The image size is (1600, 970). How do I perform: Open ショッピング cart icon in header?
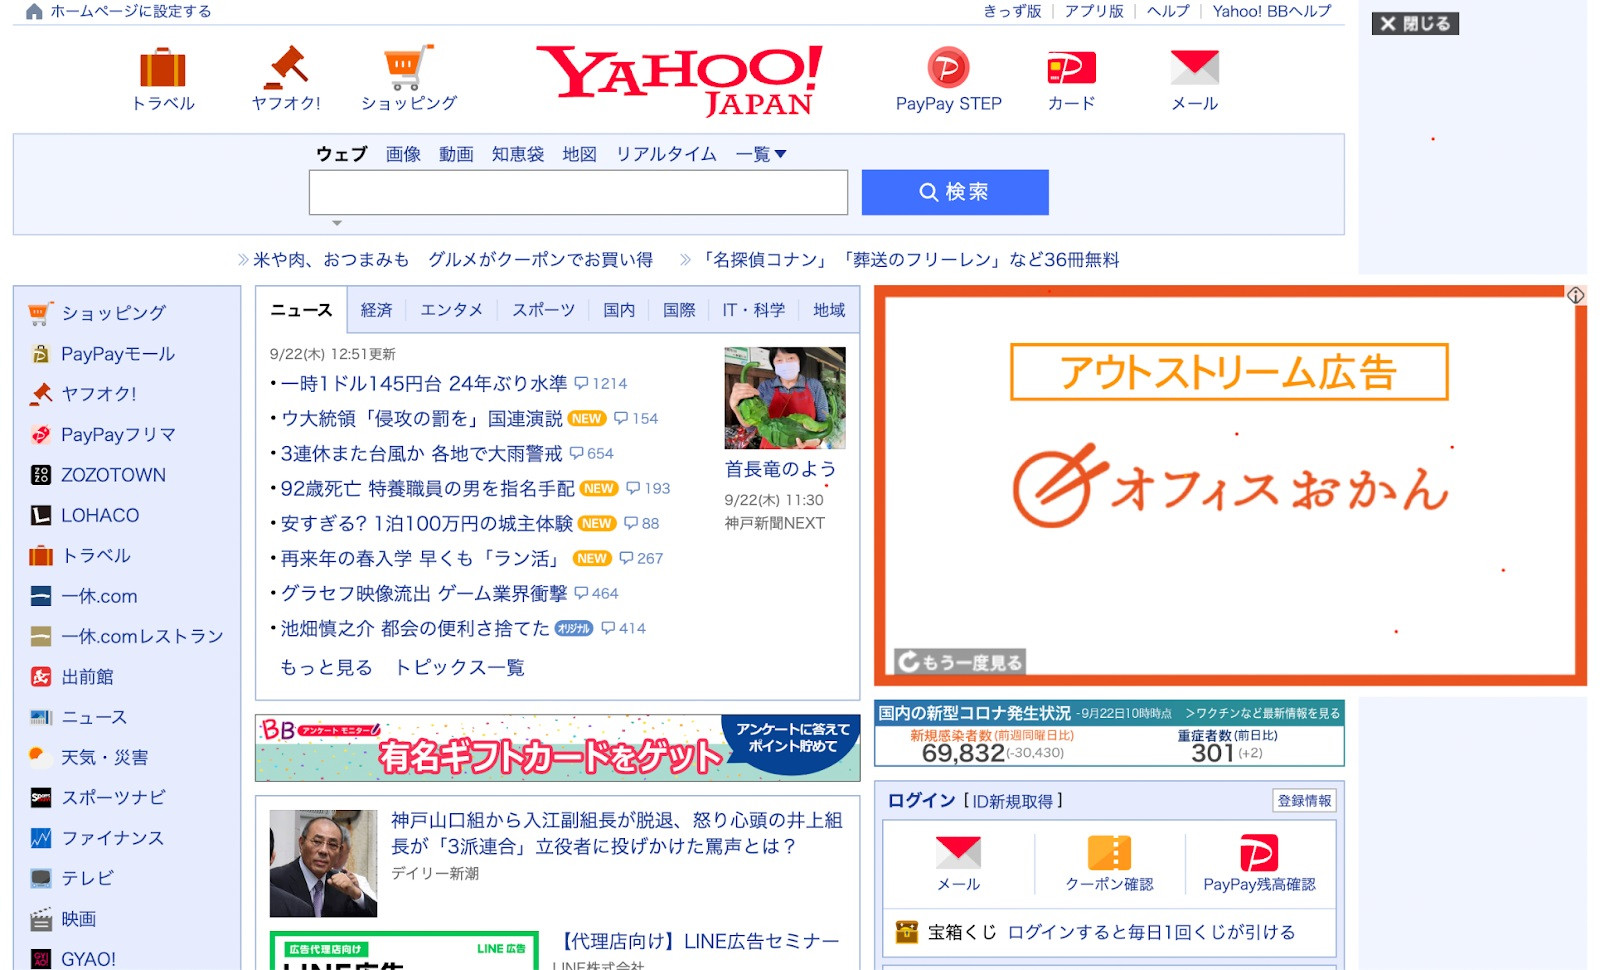pyautogui.click(x=409, y=68)
